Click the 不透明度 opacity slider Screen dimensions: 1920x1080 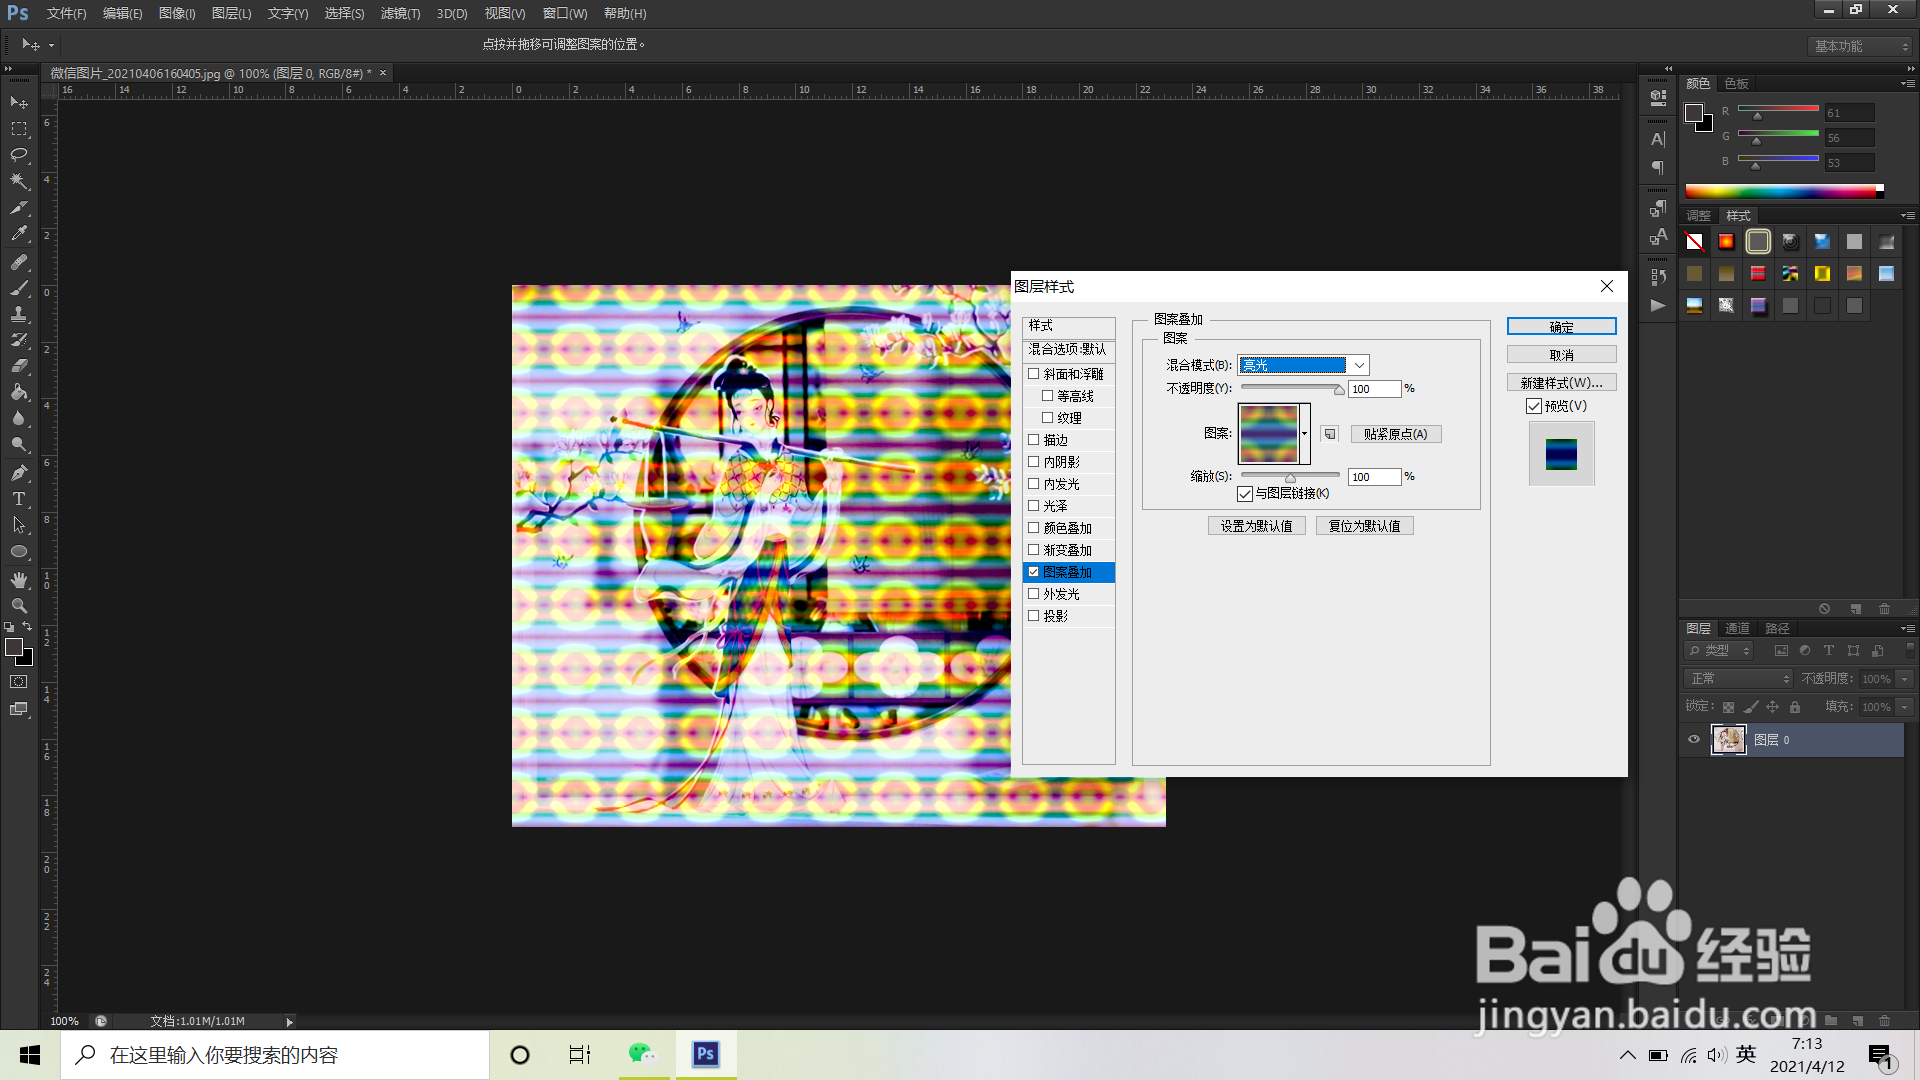coord(1290,388)
